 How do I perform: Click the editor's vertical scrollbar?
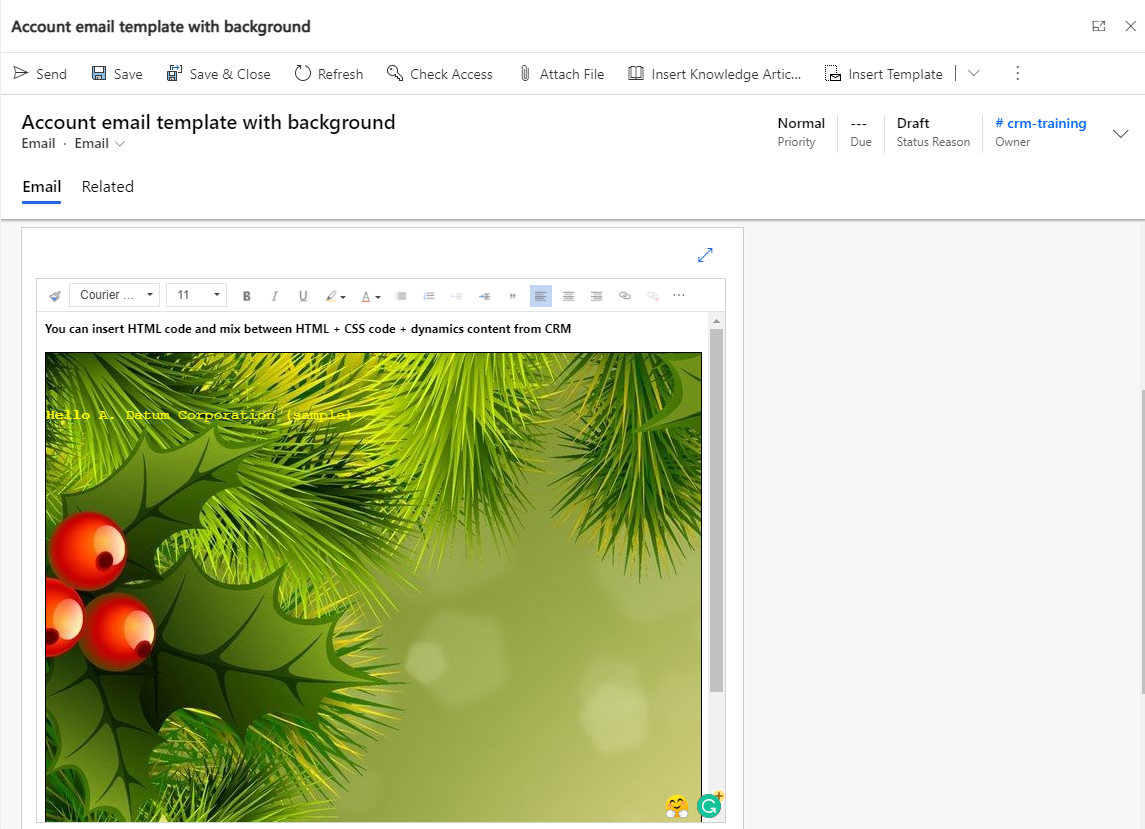click(716, 500)
